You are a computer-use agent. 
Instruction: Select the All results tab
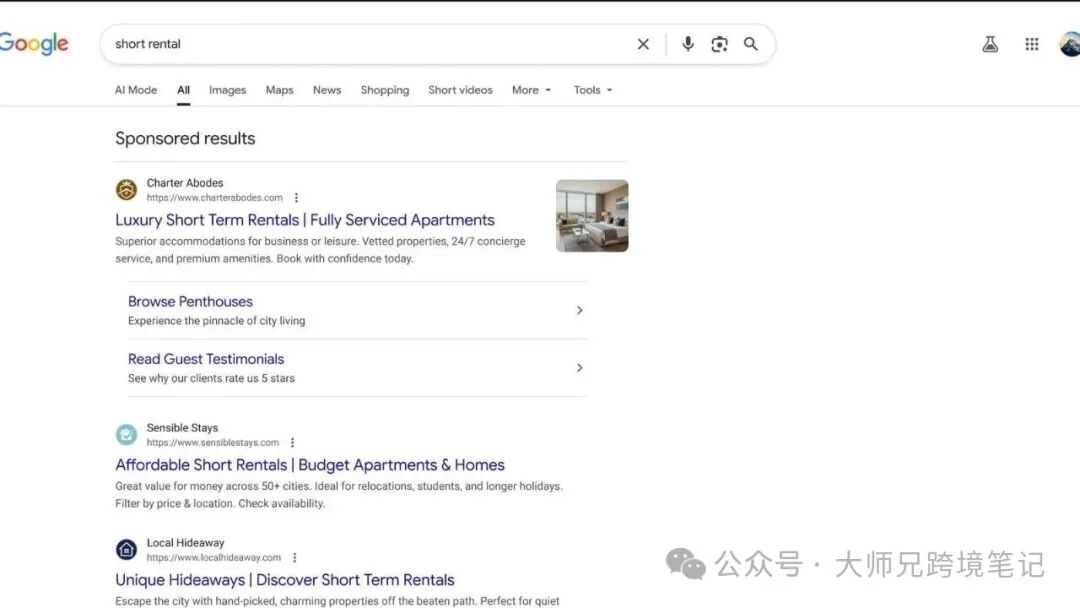[183, 90]
